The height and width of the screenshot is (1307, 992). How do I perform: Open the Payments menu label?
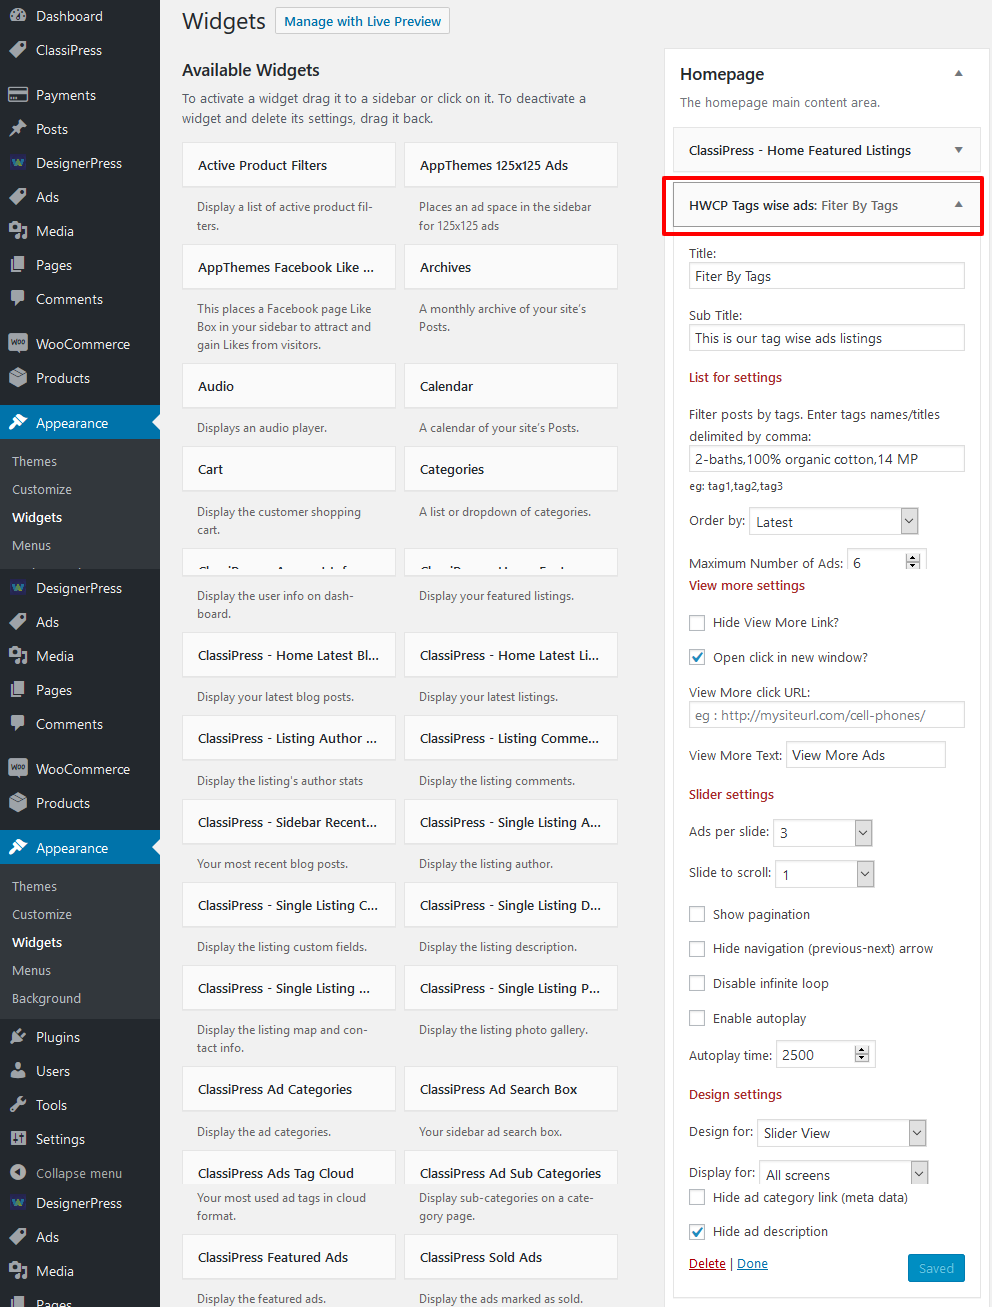point(66,95)
